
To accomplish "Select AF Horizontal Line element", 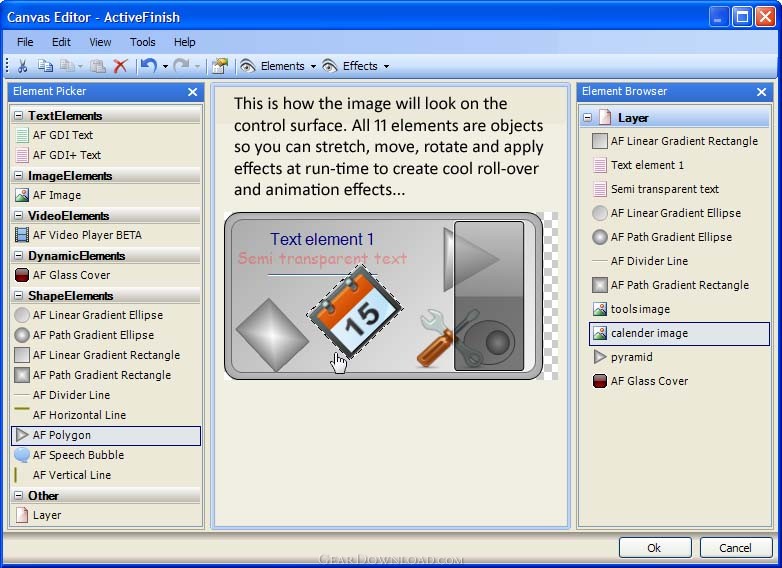I will (106, 415).
